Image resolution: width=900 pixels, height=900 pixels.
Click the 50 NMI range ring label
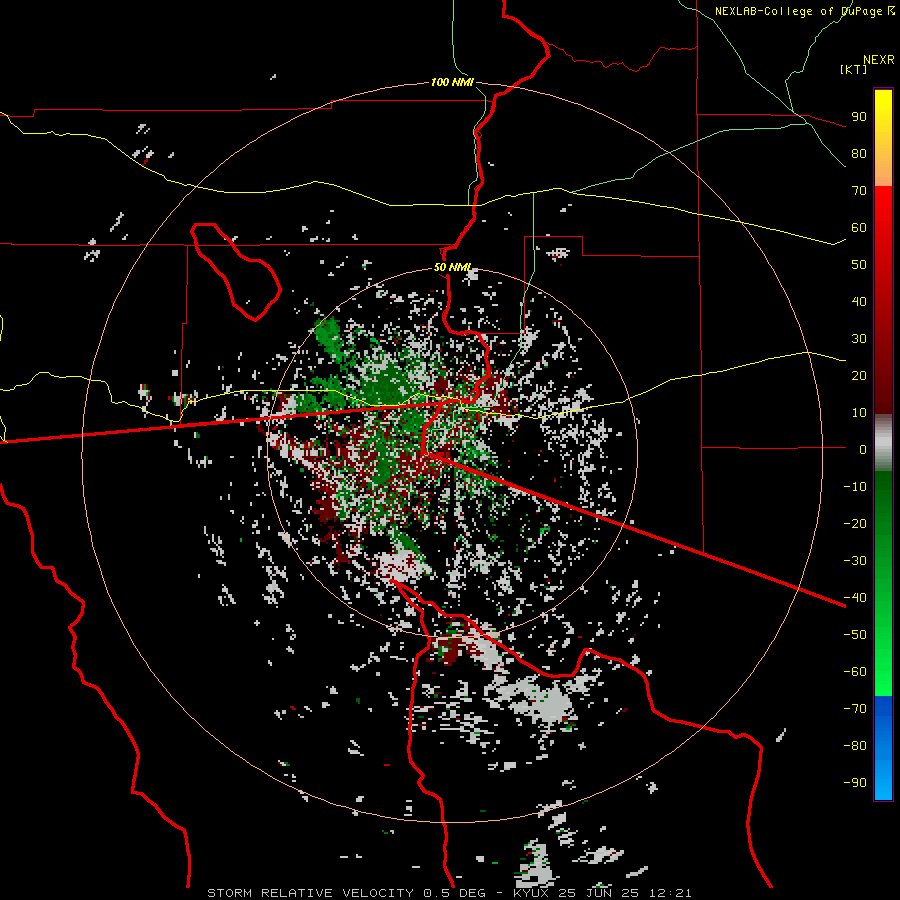pyautogui.click(x=452, y=267)
